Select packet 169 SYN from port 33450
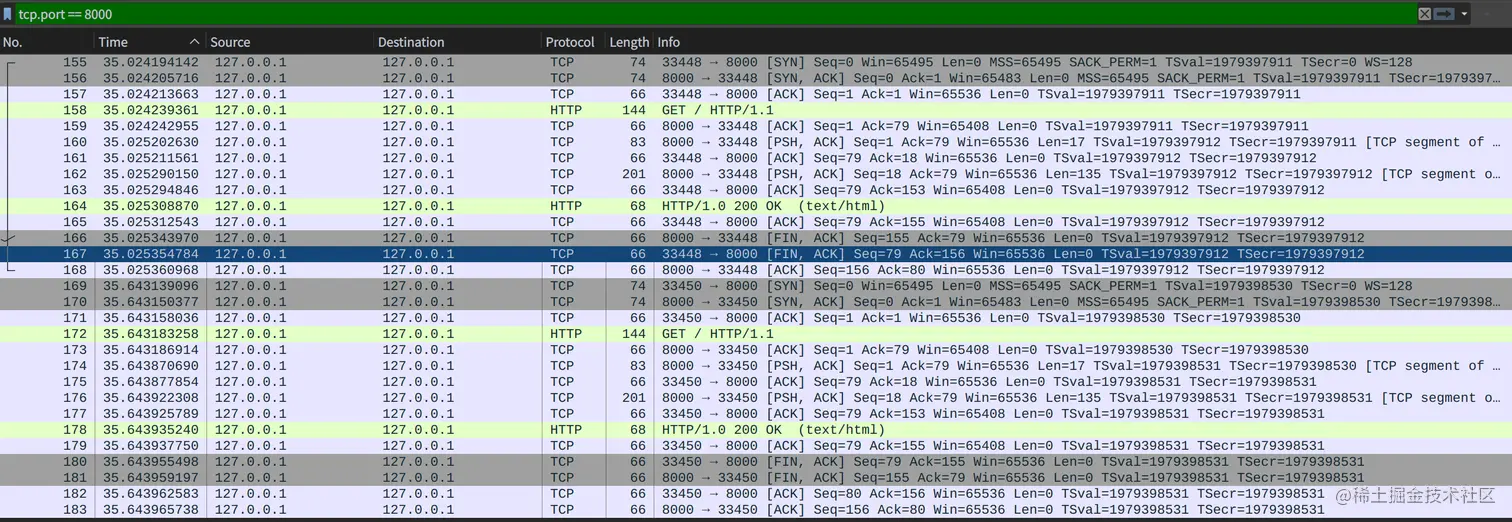Viewport: 1512px width, 522px height. pyautogui.click(x=756, y=286)
